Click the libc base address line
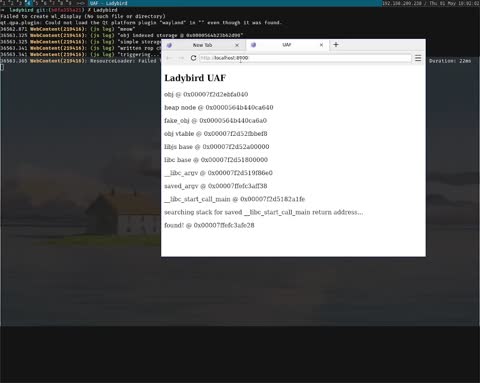This screenshot has width=480, height=383. pyautogui.click(x=216, y=160)
